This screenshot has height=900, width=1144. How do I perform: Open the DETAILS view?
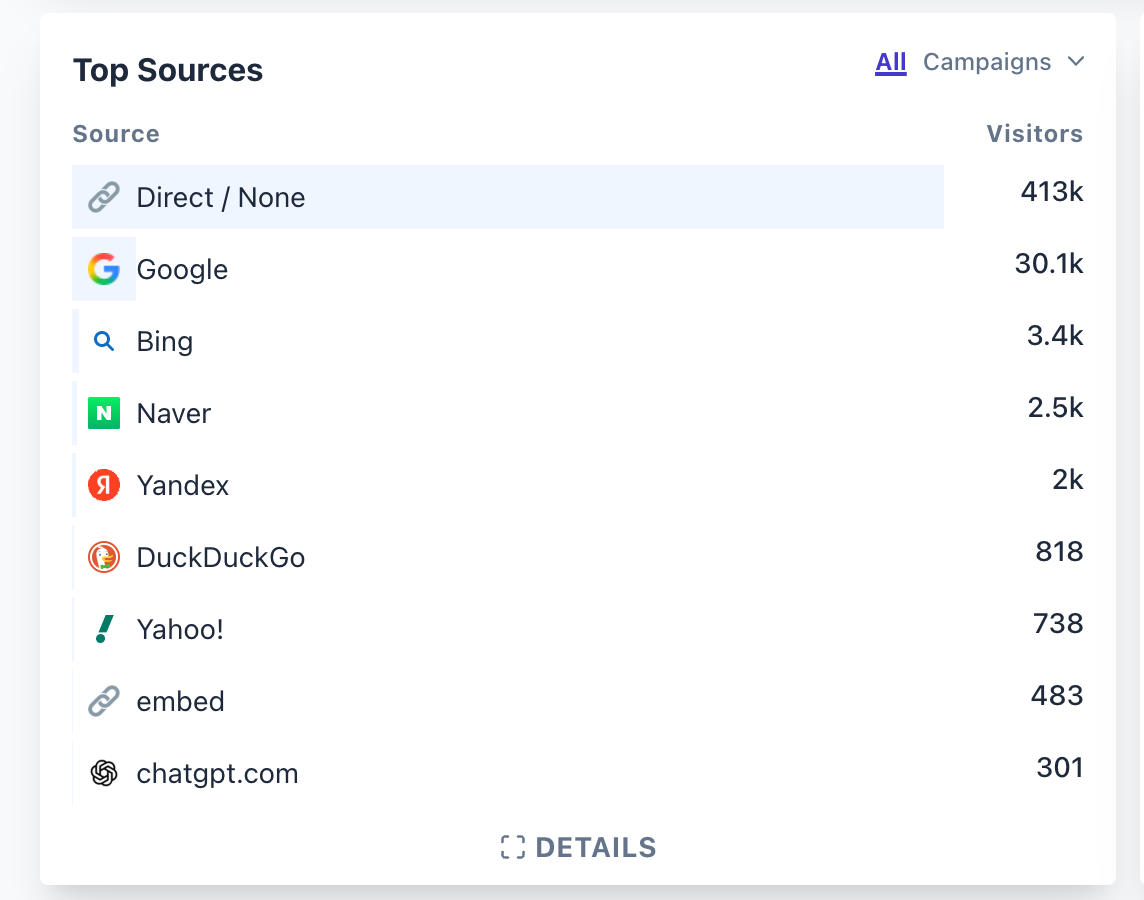tap(595, 848)
